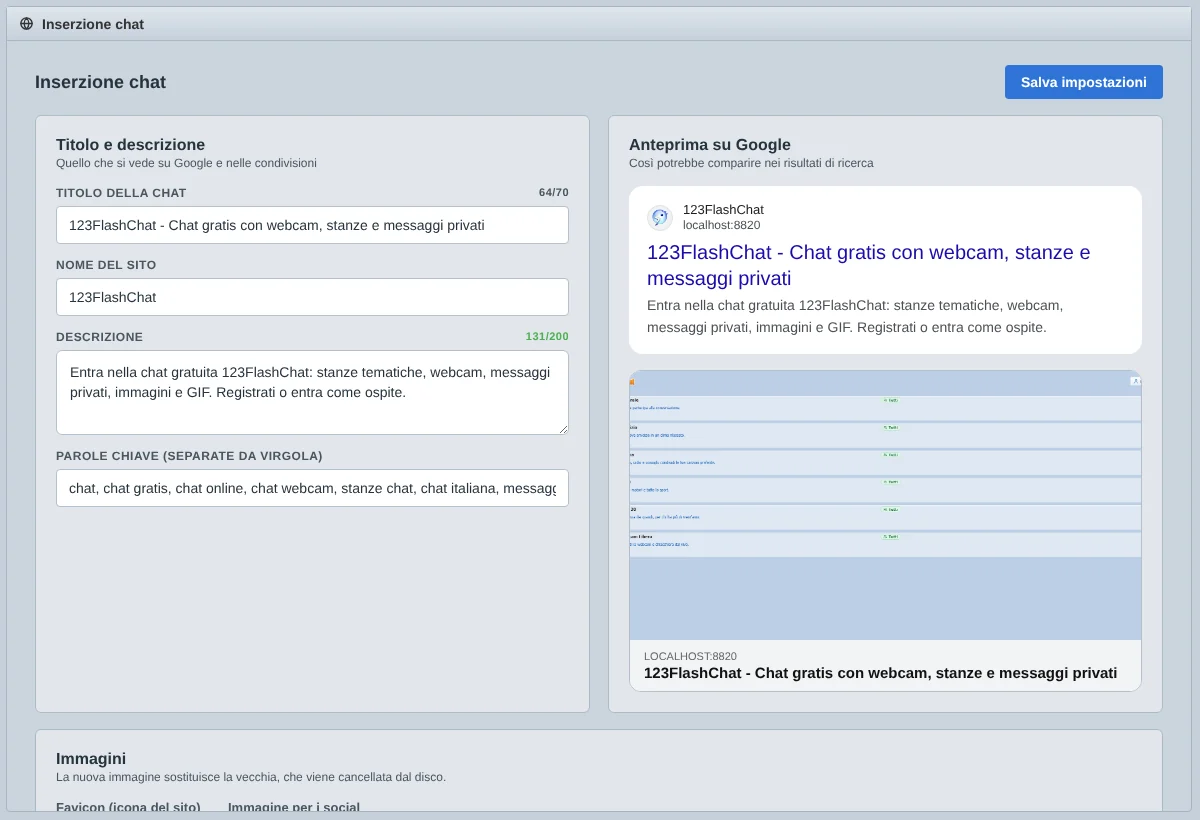This screenshot has width=1200, height=820.
Task: Click the Titolo e descrizione heading
Action: pos(130,144)
